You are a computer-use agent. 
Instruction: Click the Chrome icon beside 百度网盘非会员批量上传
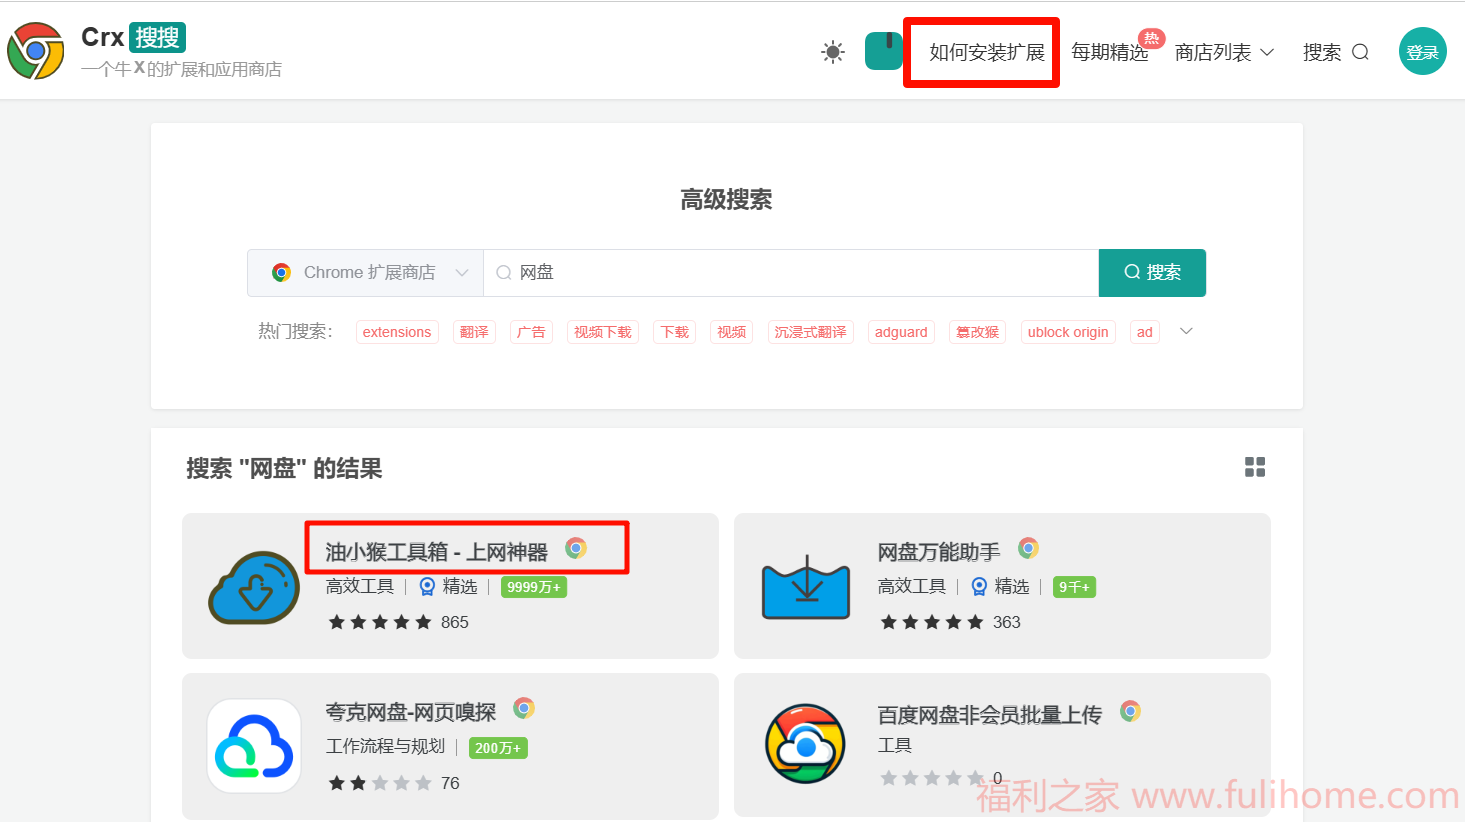pyautogui.click(x=1130, y=711)
